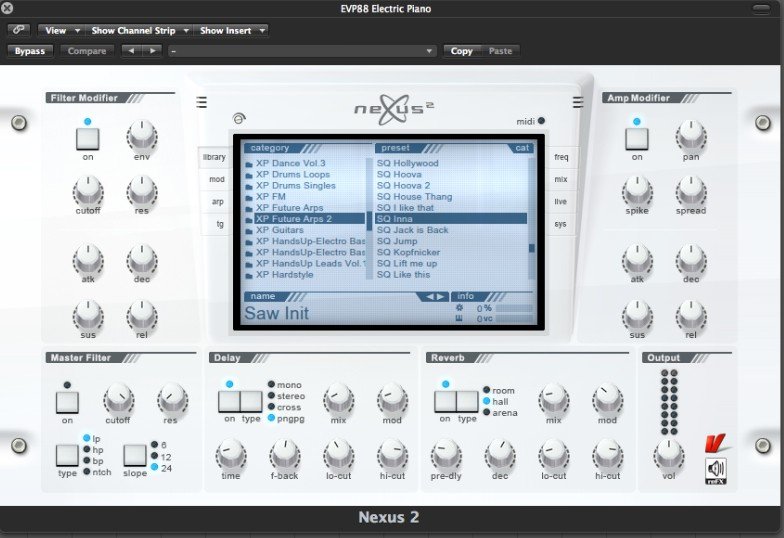This screenshot has height=538, width=784.
Task: Switch to the library tab
Action: pos(214,157)
